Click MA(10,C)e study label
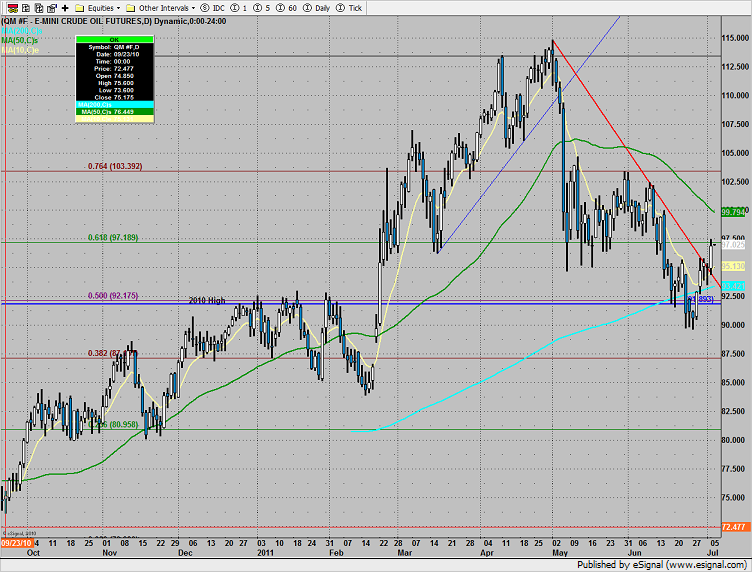The width and height of the screenshot is (752, 572). [20, 50]
